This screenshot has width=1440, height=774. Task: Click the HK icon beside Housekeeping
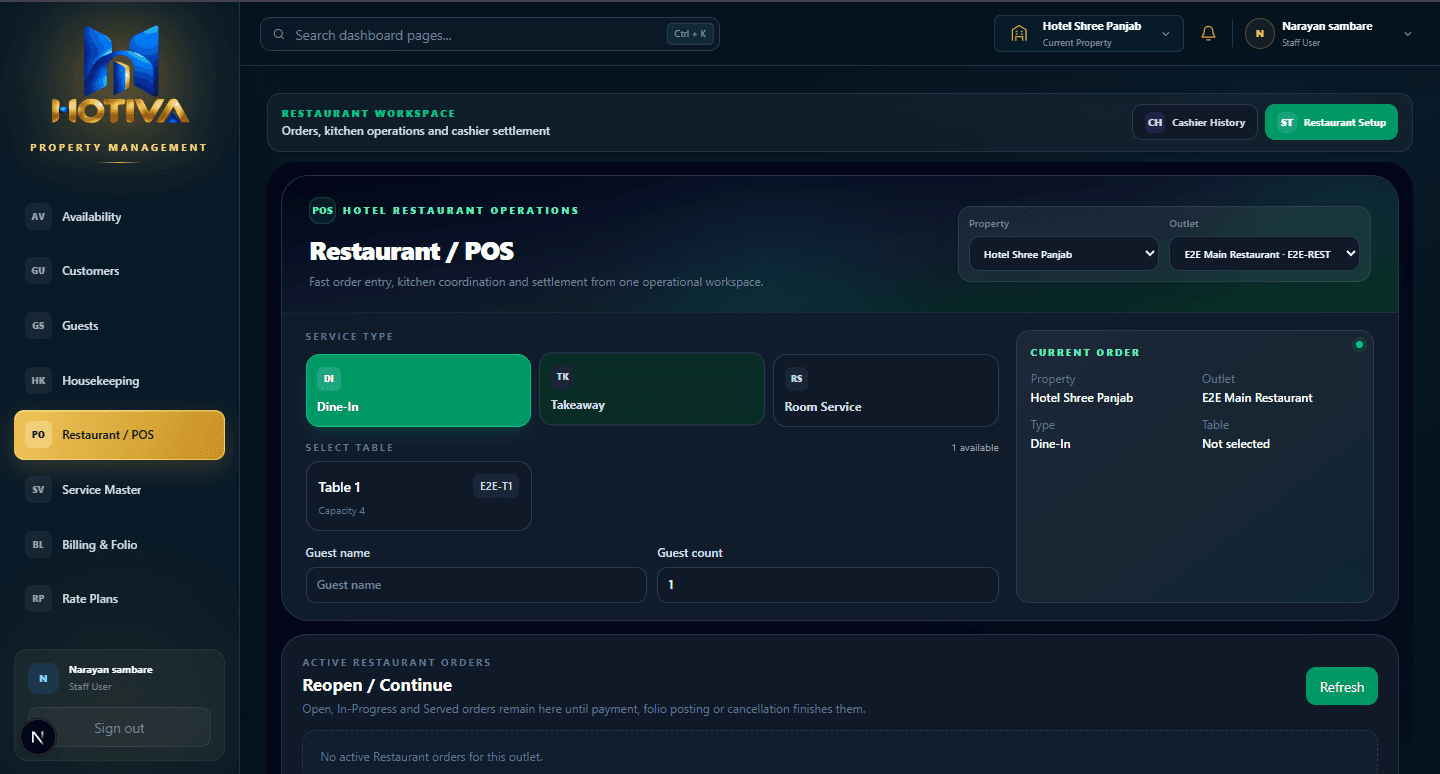[38, 381]
